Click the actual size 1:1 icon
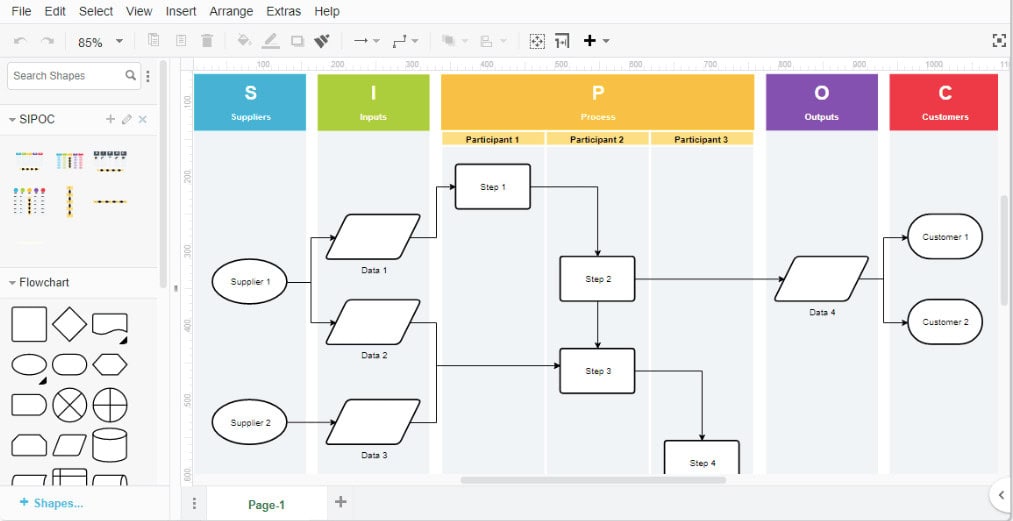The image size is (1013, 521). click(561, 41)
